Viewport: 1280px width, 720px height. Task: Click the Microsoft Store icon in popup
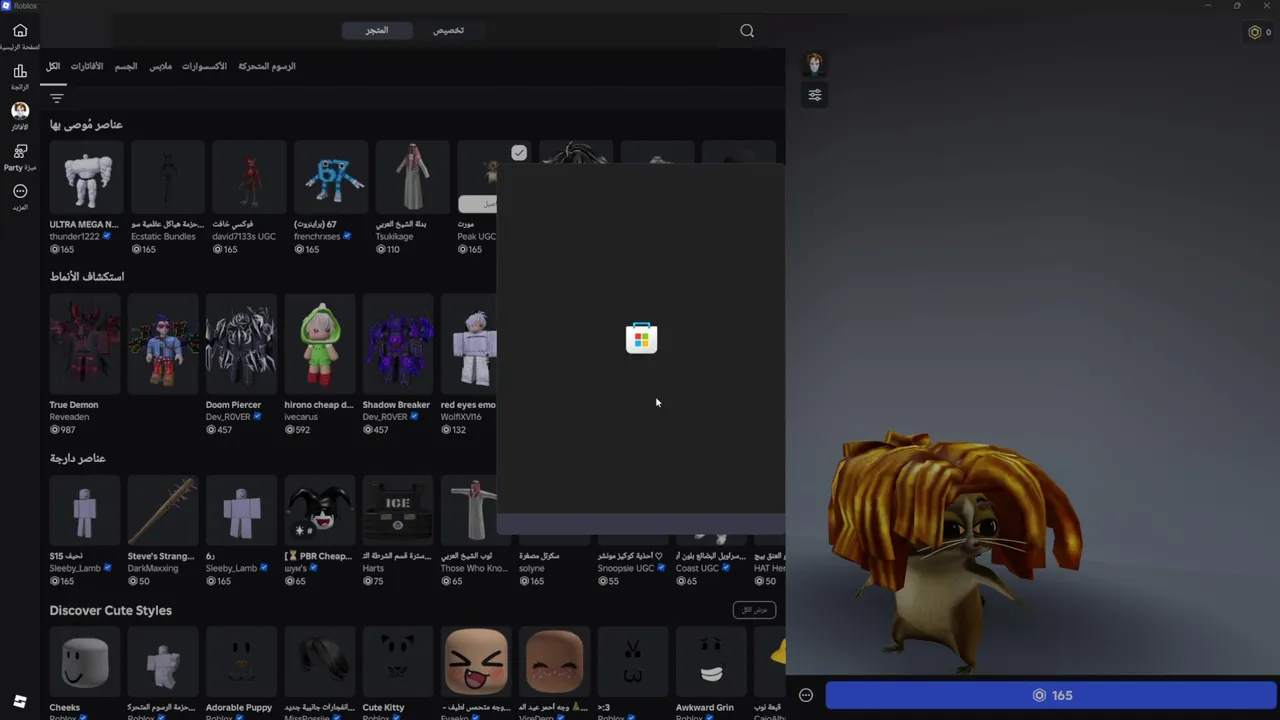click(x=642, y=338)
